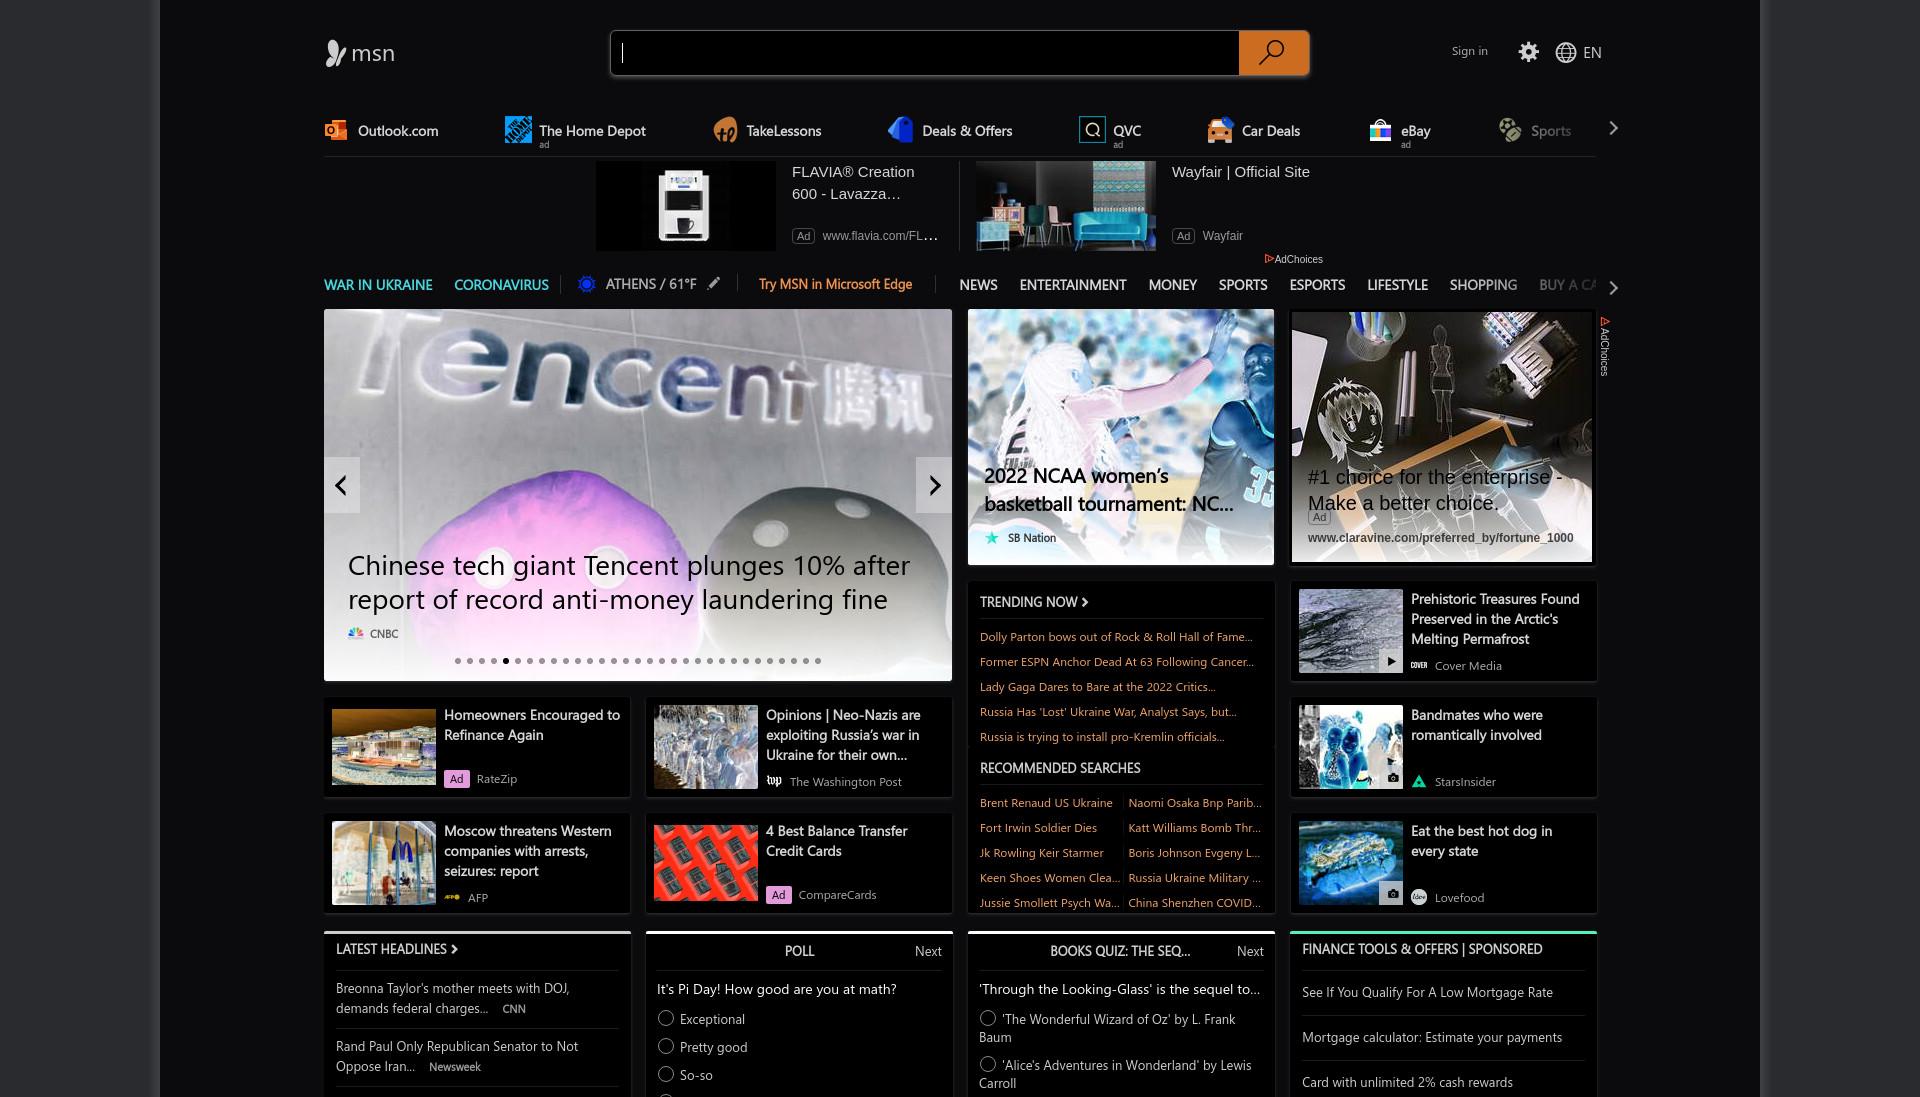Screen dimensions: 1920x1097
Task: Click the CNBC peacock source icon
Action: [x=355, y=633]
